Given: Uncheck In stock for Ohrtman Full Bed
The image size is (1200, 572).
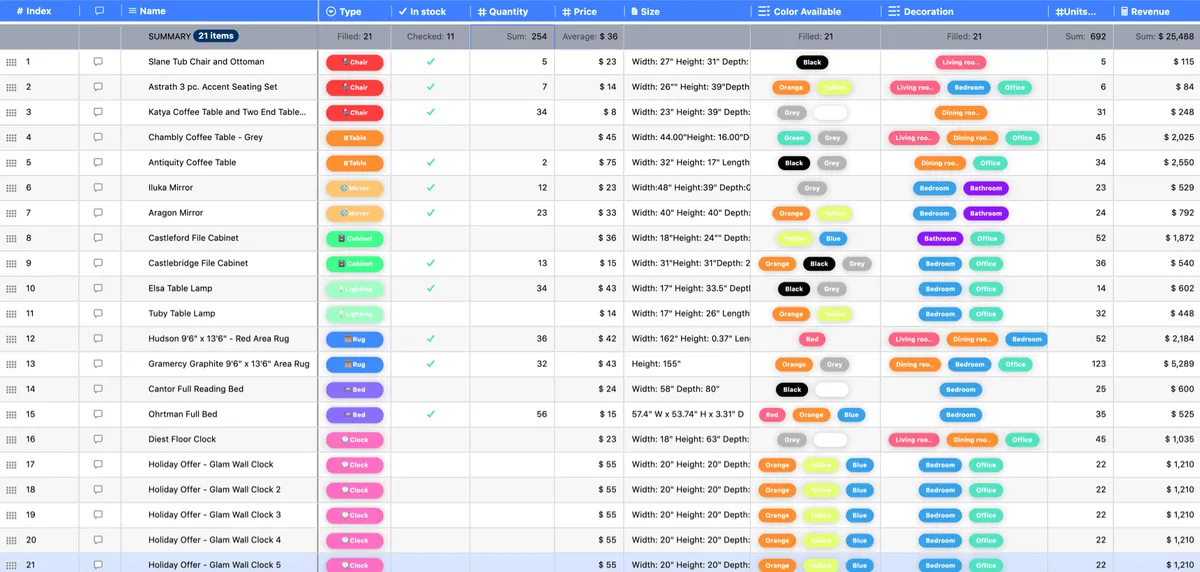Looking at the screenshot, I should [x=430, y=414].
